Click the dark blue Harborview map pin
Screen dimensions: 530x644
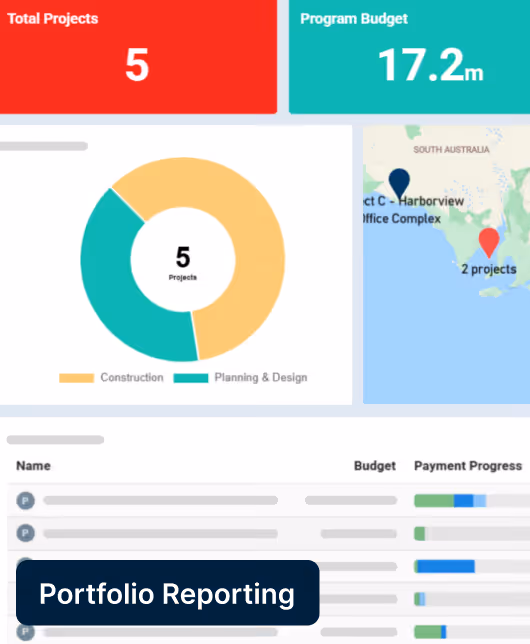(x=399, y=183)
